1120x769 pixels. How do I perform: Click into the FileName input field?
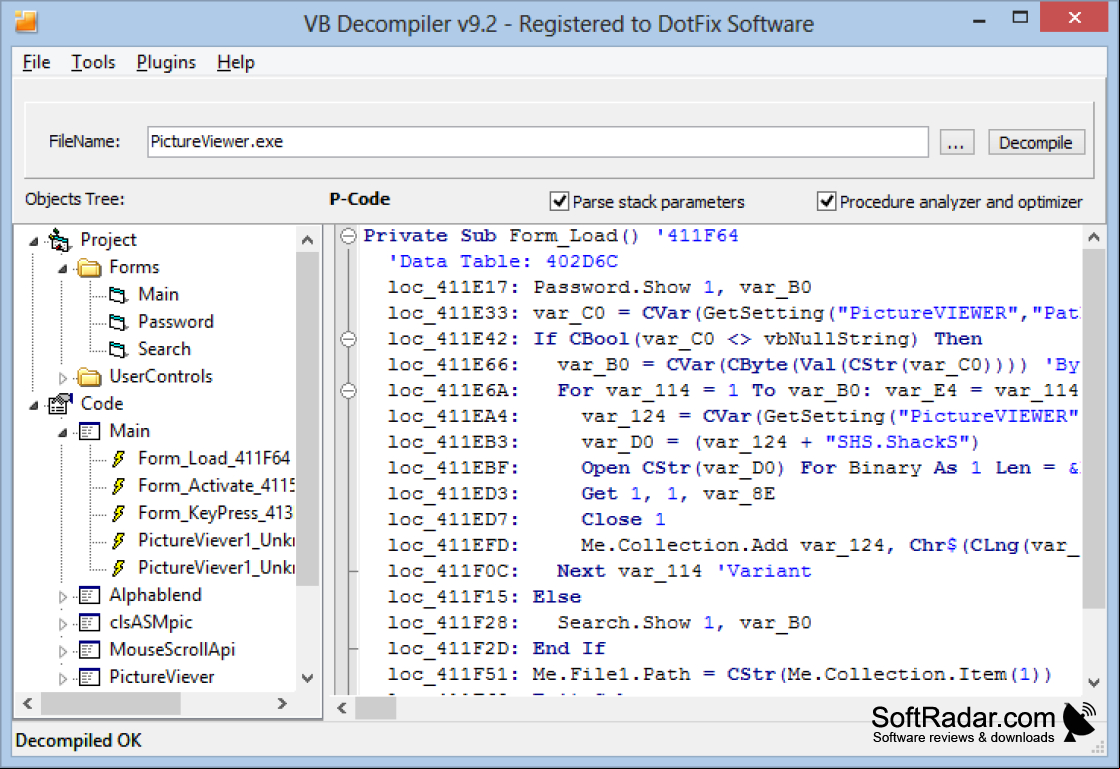[538, 141]
